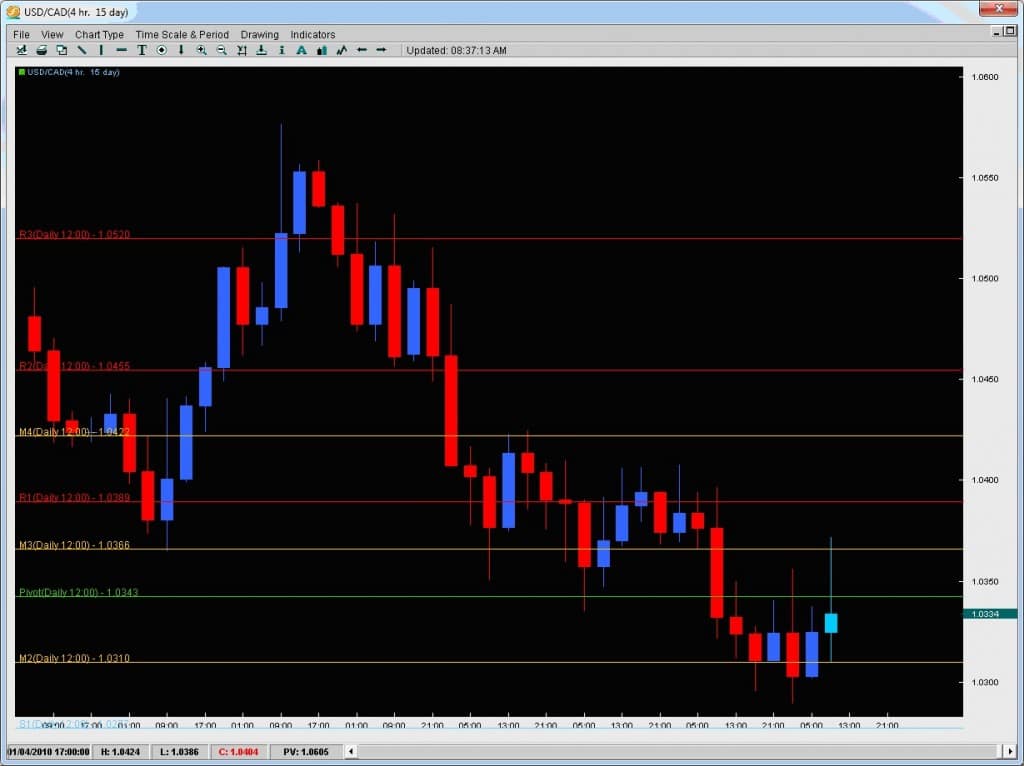Image resolution: width=1024 pixels, height=766 pixels.
Task: Click the left arrow scroll icon
Action: click(x=361, y=50)
